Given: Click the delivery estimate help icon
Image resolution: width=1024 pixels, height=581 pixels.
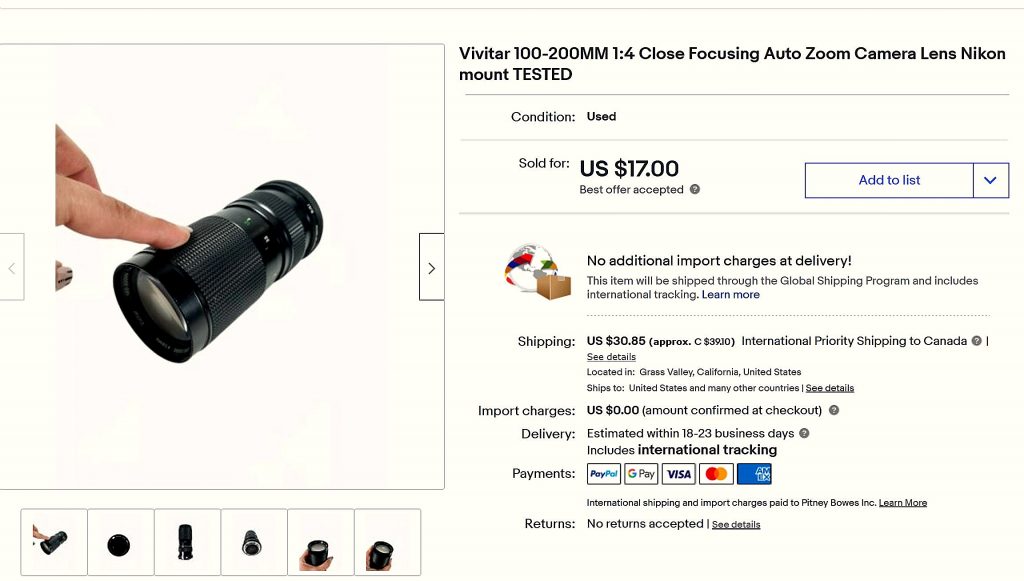Looking at the screenshot, I should pyautogui.click(x=804, y=433).
